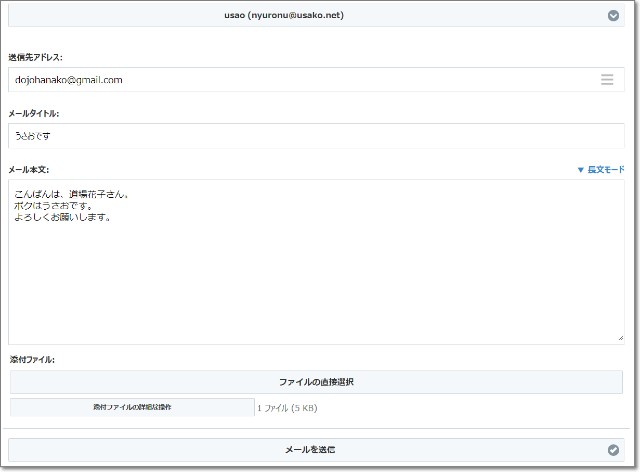Click the メールタイトル label

pos(34,113)
